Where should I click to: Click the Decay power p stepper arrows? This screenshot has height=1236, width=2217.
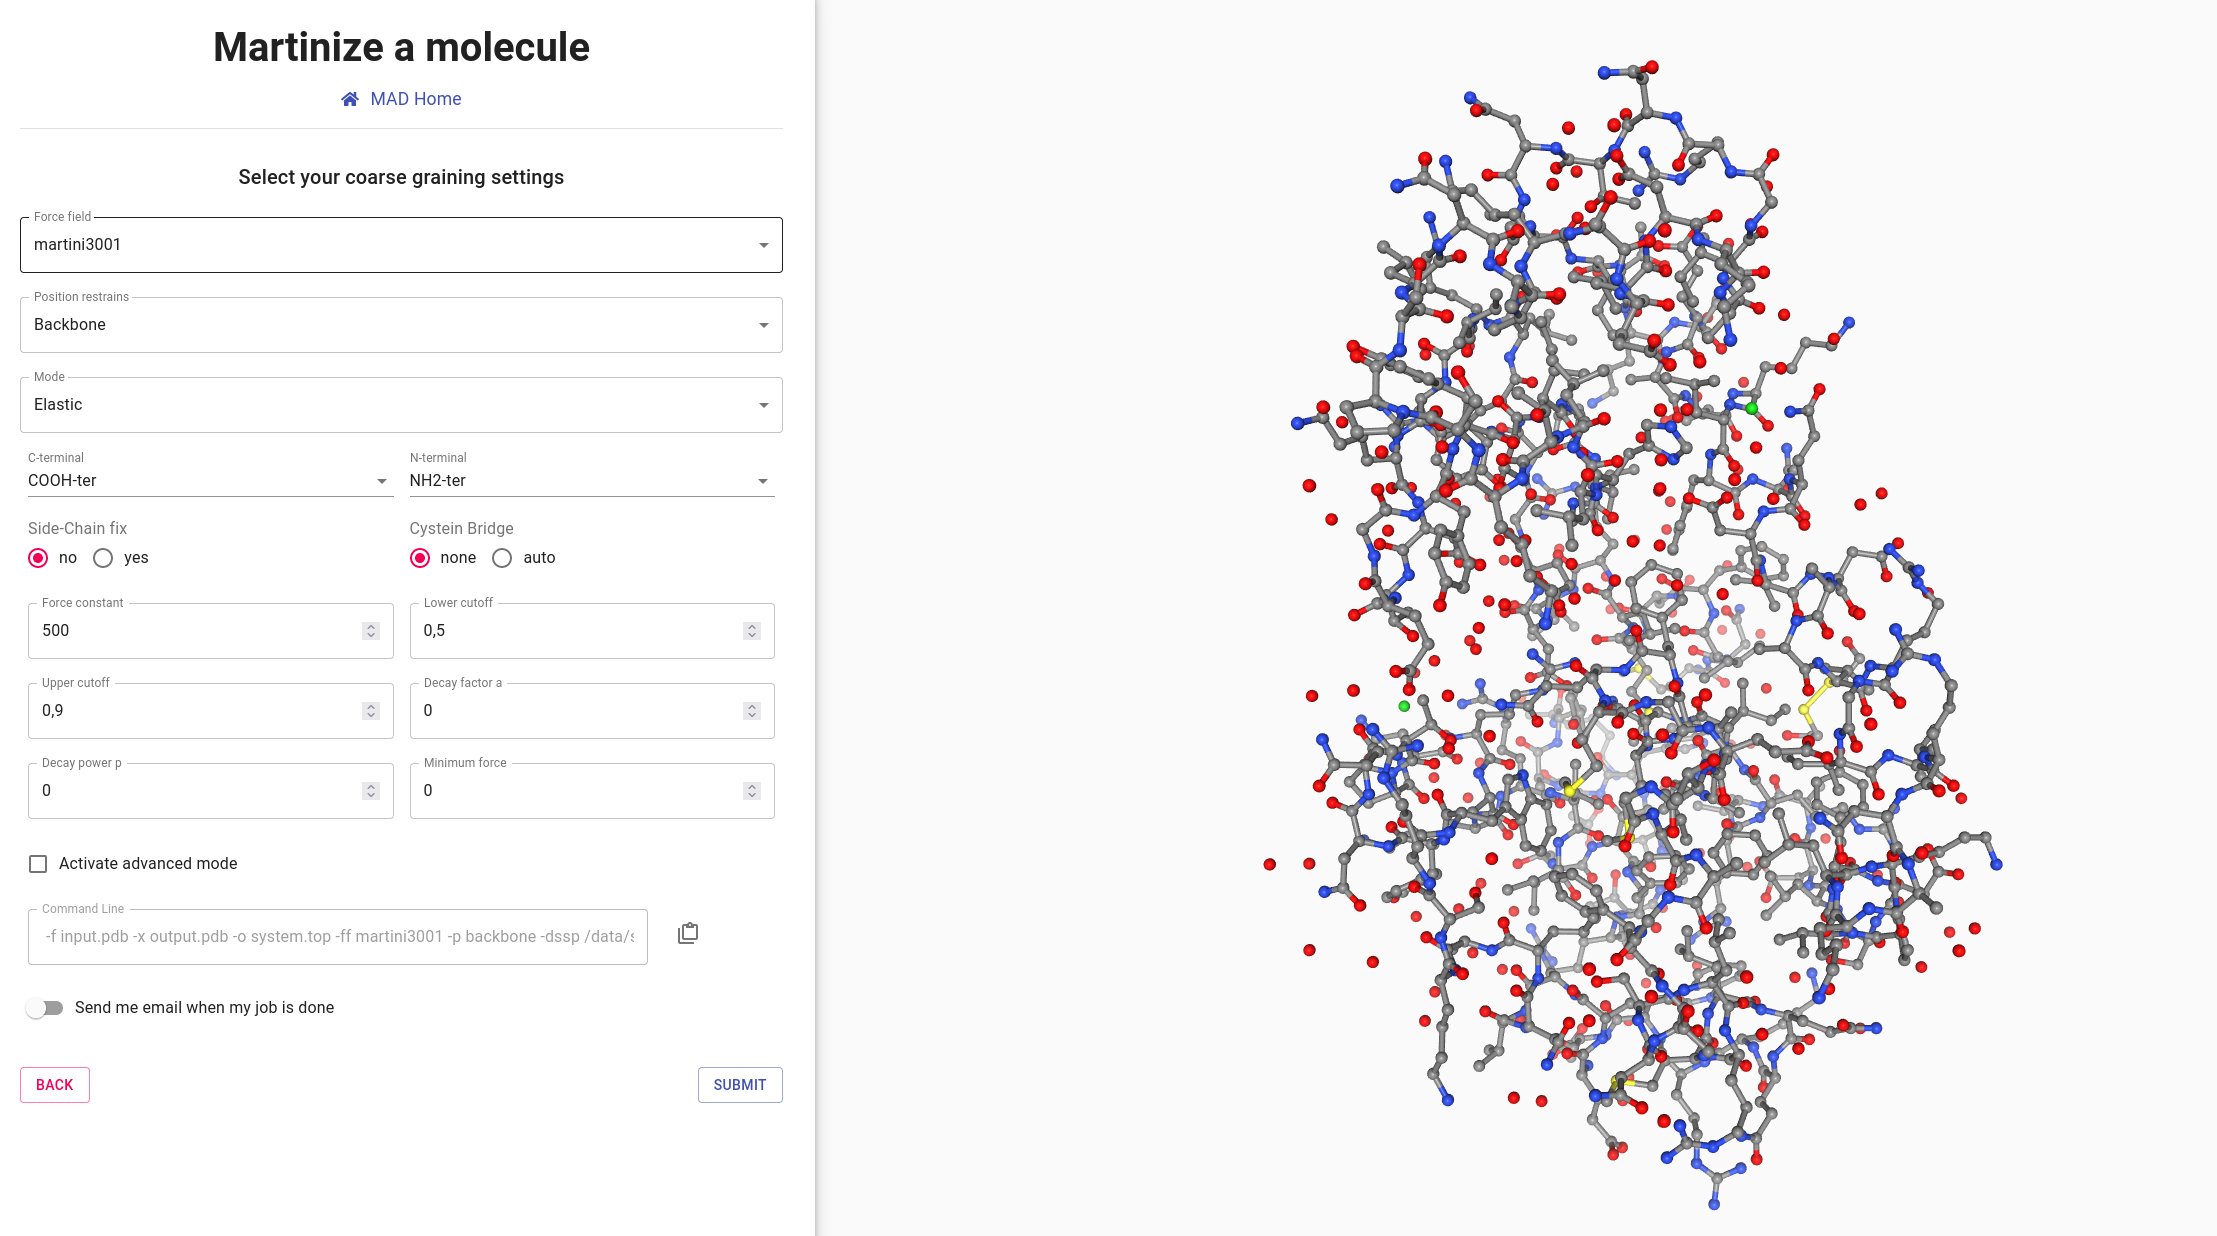[371, 791]
